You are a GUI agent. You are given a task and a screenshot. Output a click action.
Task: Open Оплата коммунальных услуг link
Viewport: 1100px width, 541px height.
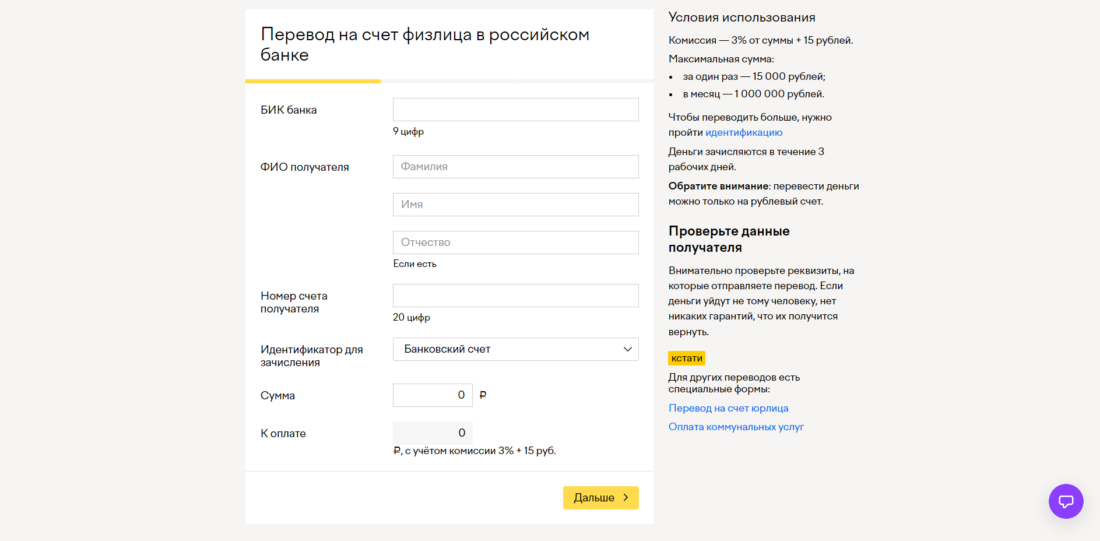(x=736, y=427)
